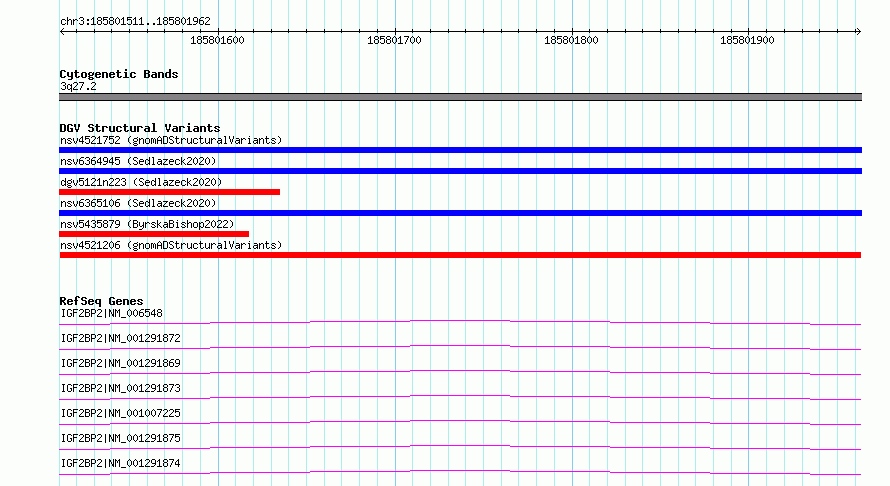Click ruler position label 185801700
The image size is (890, 486).
coord(394,40)
